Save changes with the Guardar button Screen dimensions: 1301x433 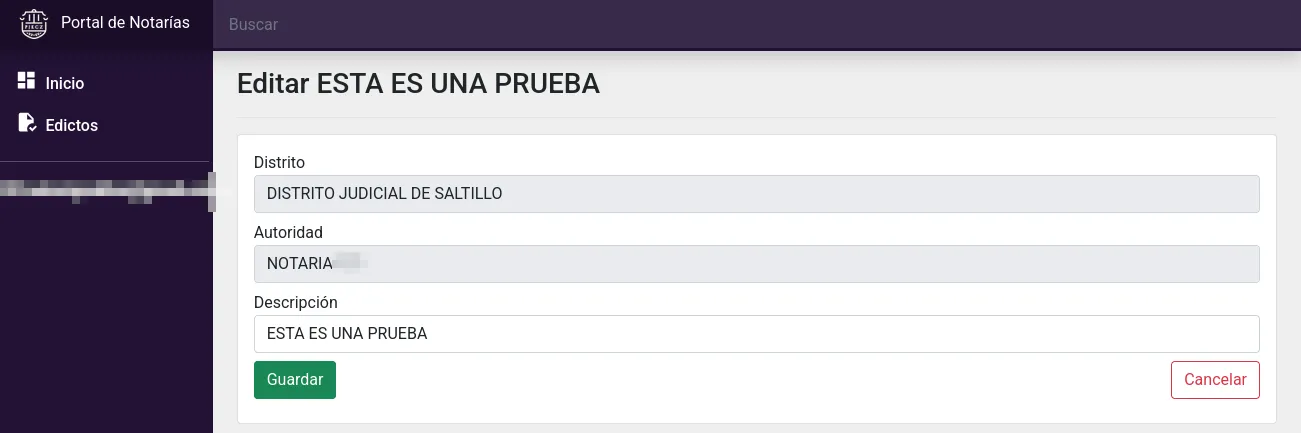pyautogui.click(x=295, y=380)
